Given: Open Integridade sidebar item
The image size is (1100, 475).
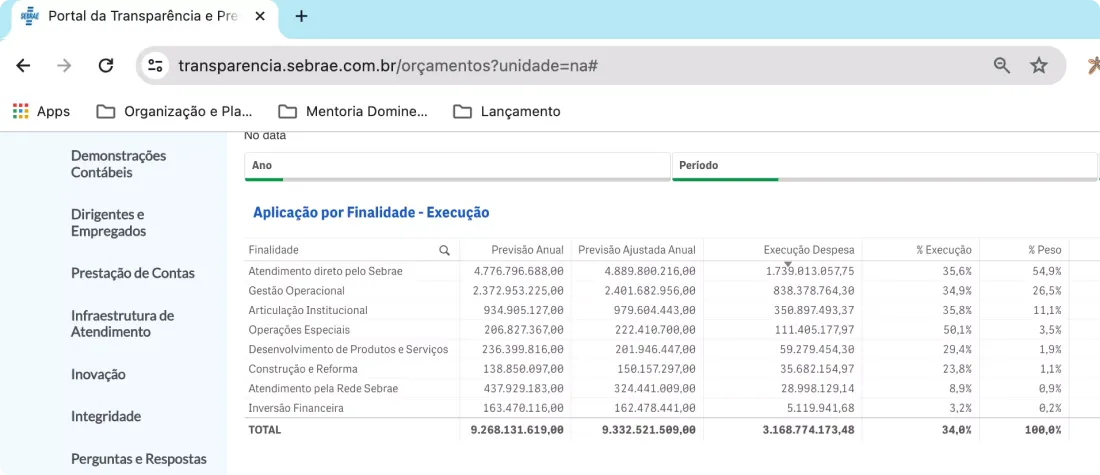Looking at the screenshot, I should tap(106, 416).
